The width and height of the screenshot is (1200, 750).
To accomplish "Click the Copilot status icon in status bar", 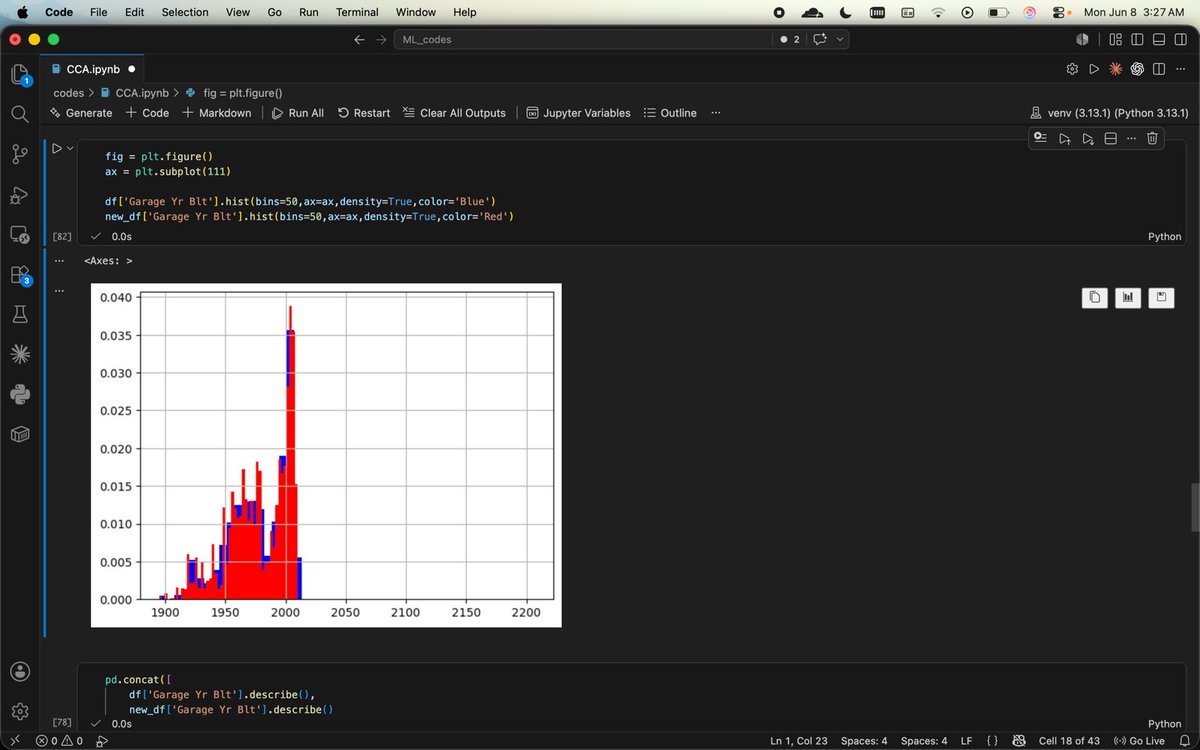I will coord(1018,741).
